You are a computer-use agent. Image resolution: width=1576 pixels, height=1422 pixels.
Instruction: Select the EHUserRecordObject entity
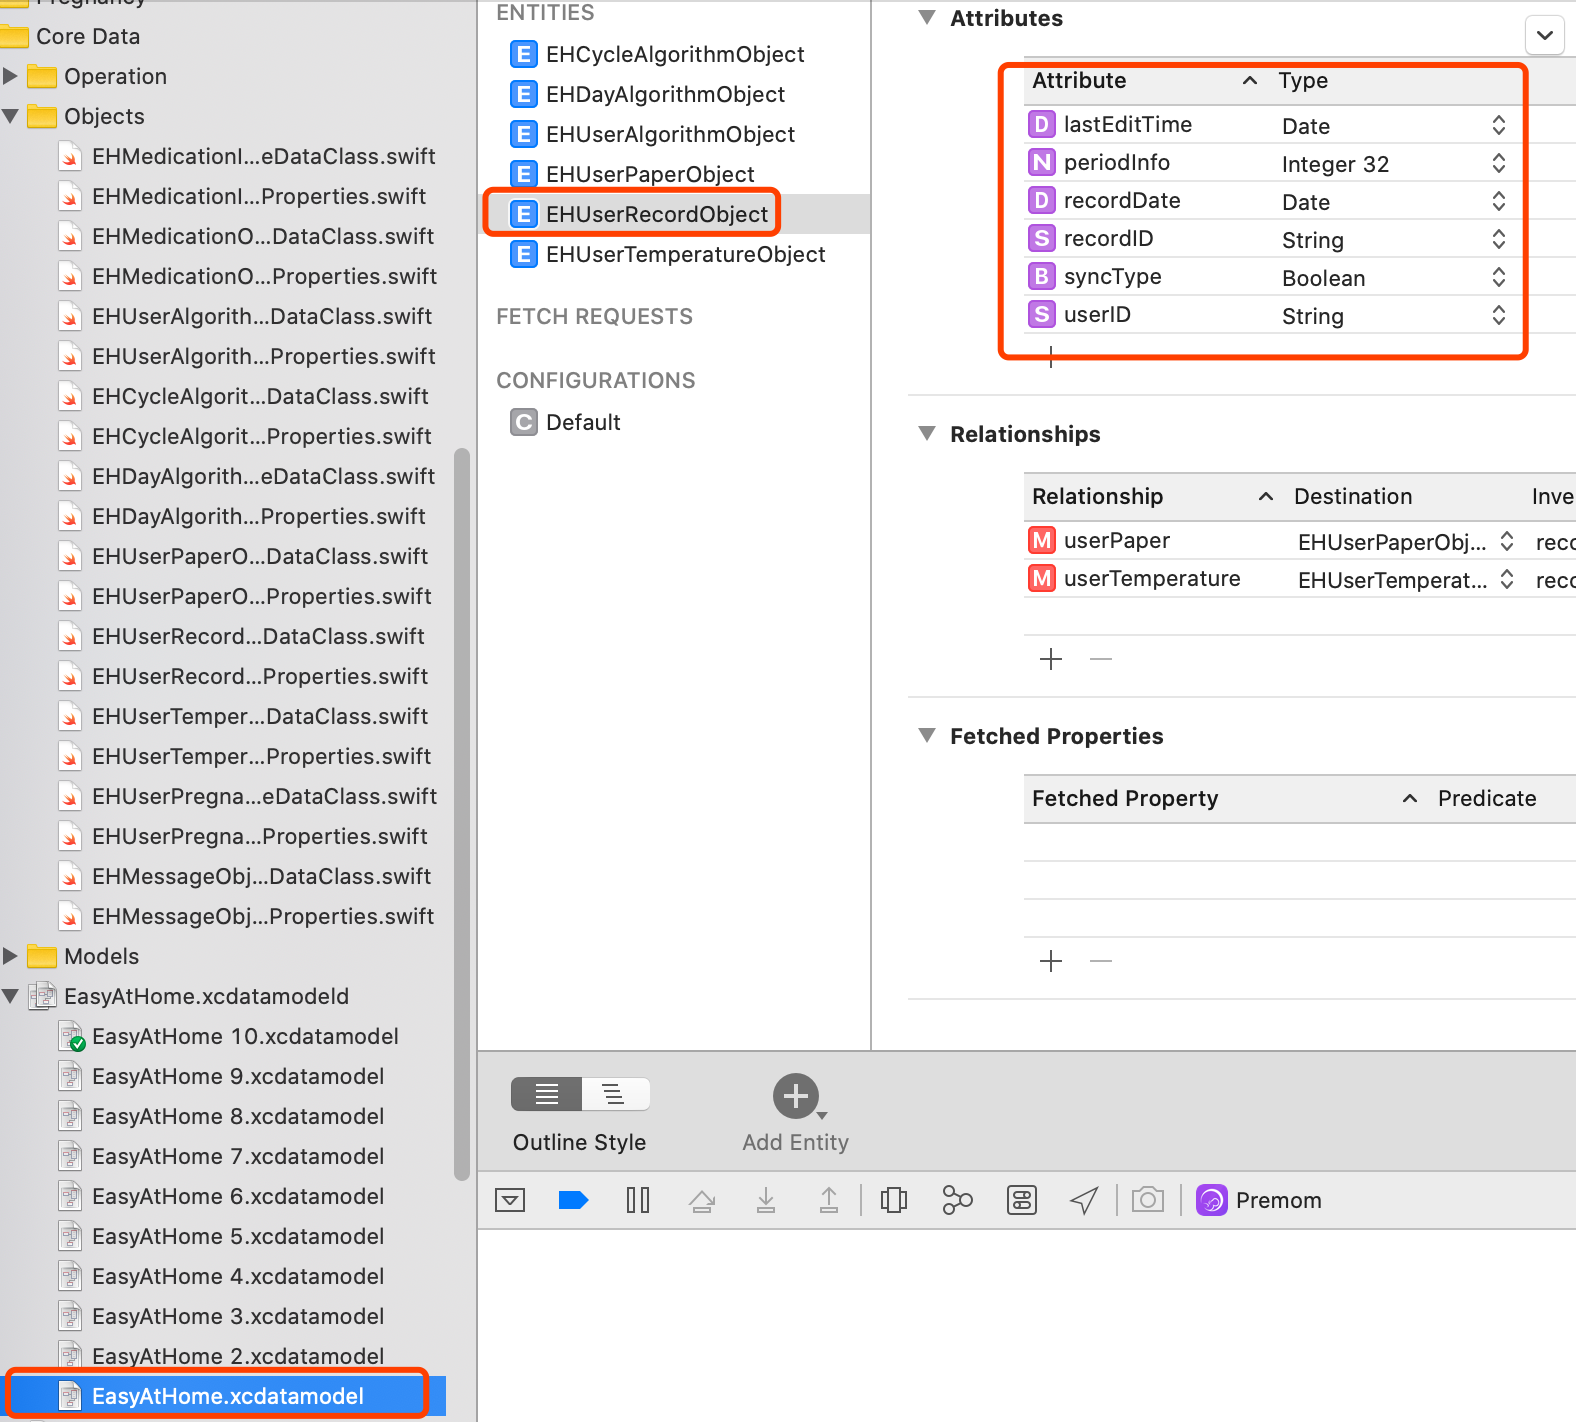(639, 214)
